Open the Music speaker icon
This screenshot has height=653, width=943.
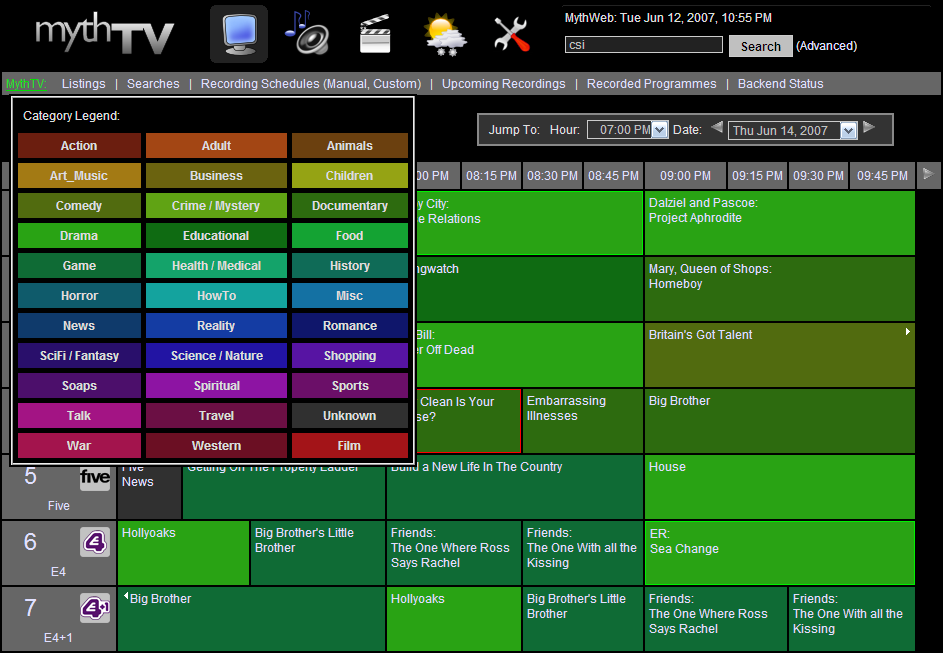[307, 33]
